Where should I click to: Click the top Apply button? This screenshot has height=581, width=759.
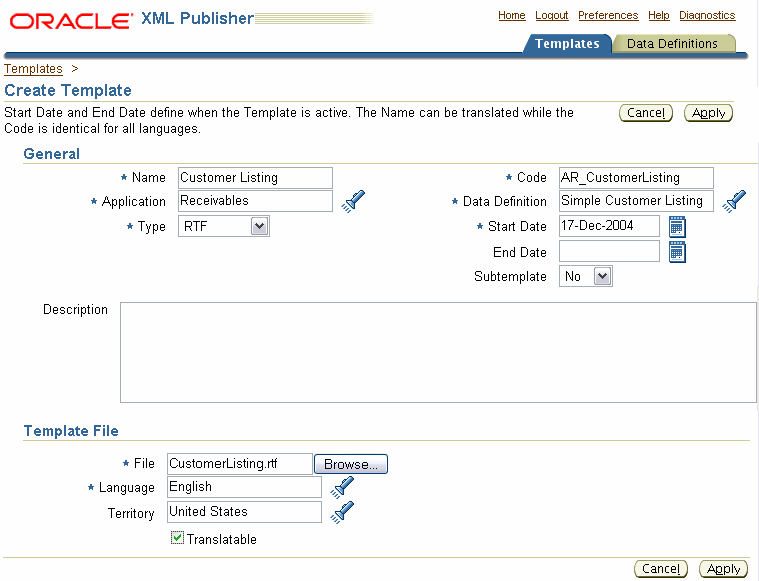coord(708,113)
